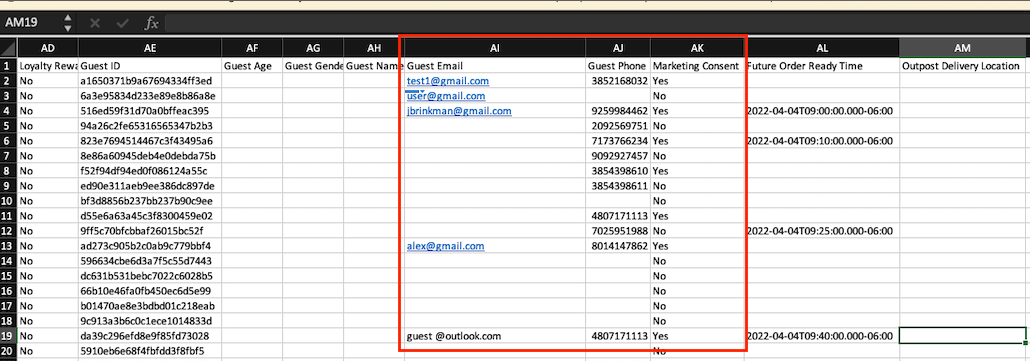Viewport: 1030px width, 361px height.
Task: Click phone number 9259984462 cell
Action: click(x=617, y=111)
